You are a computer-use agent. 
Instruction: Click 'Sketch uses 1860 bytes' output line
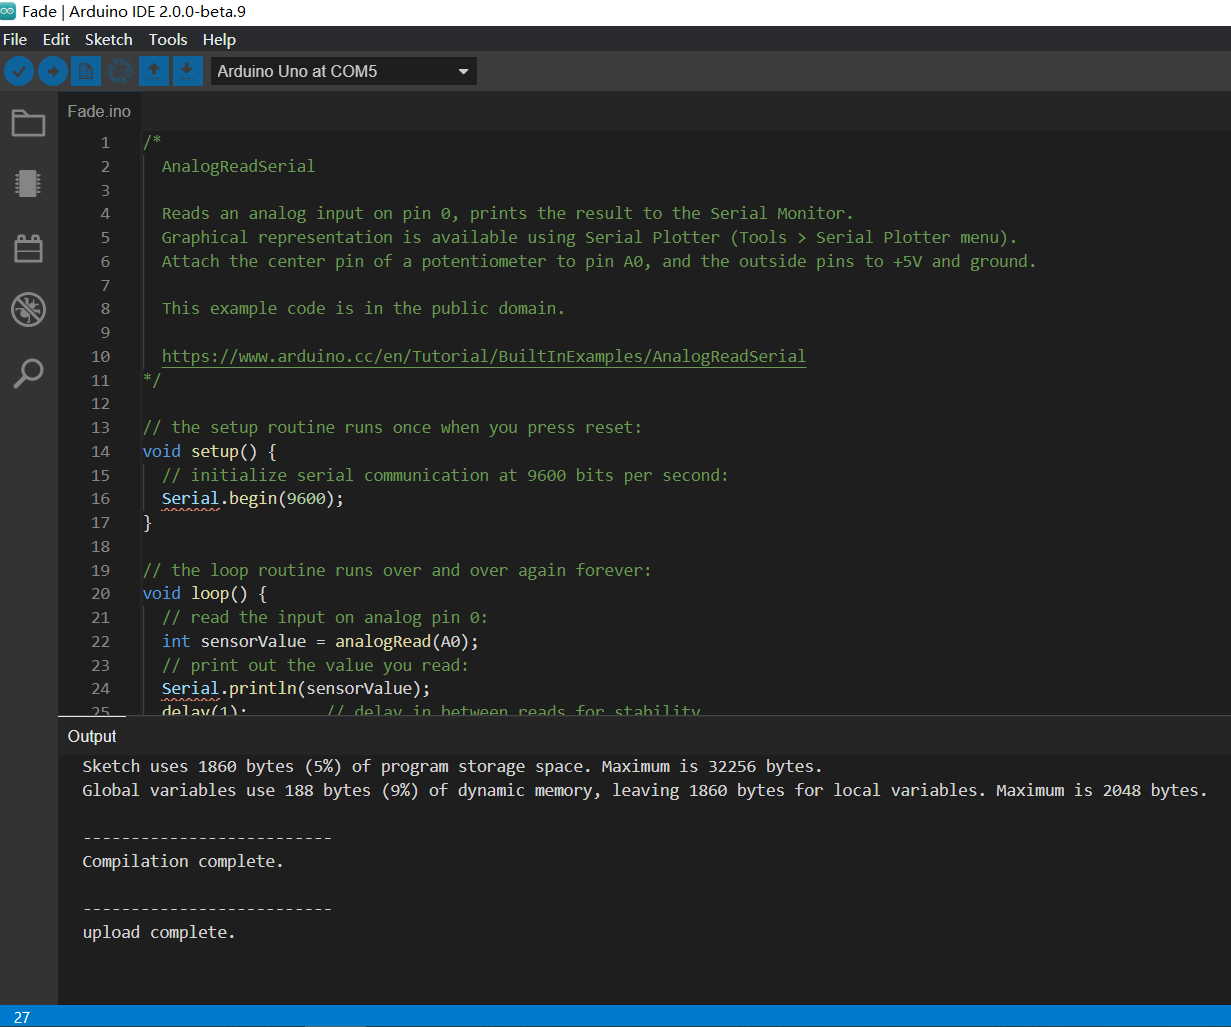coord(452,766)
